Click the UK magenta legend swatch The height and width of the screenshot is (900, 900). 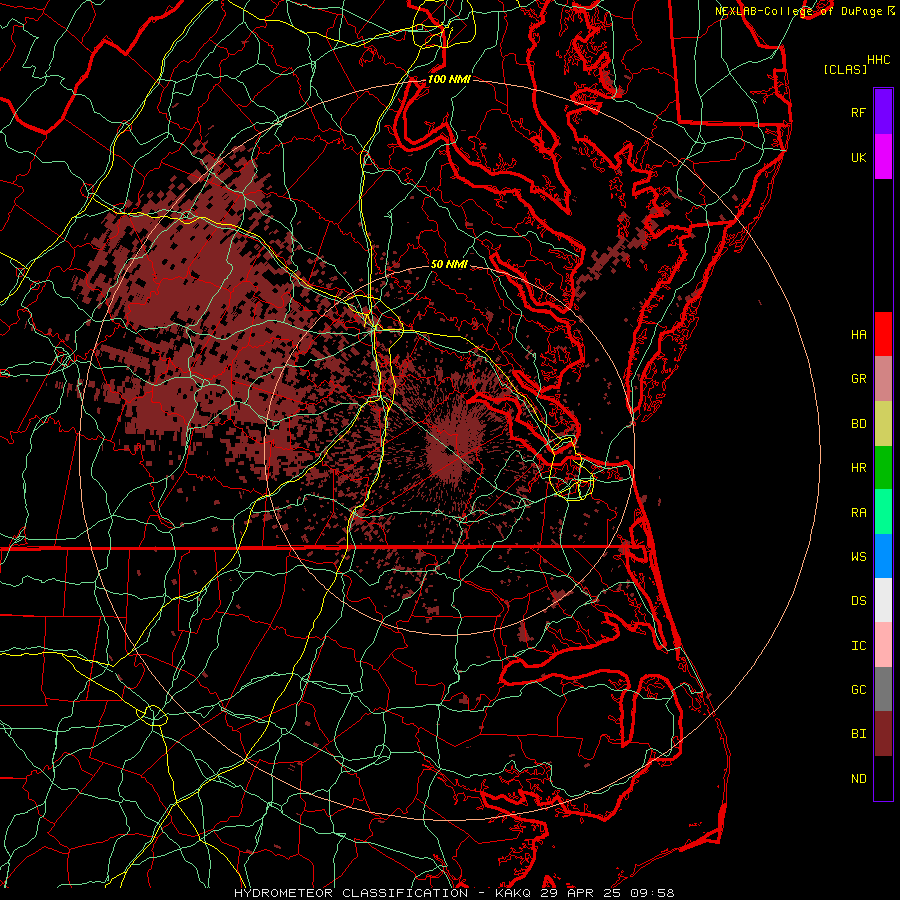883,157
